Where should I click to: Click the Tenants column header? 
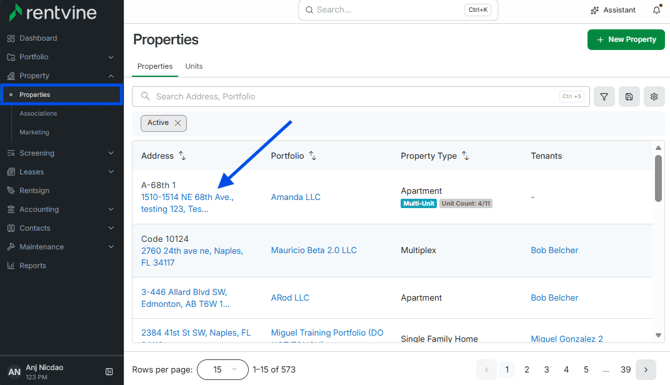point(546,156)
